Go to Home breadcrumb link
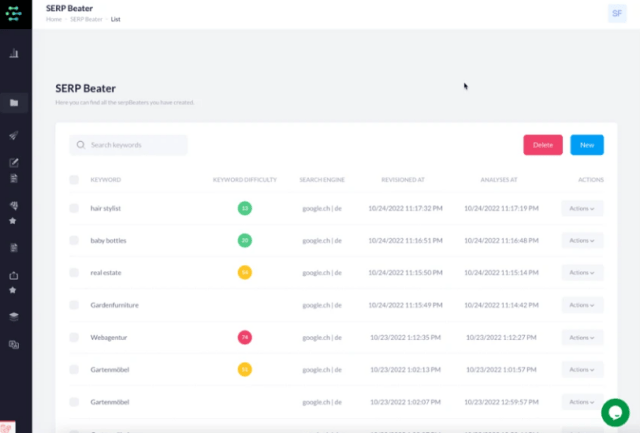This screenshot has height=433, width=640. click(52, 19)
